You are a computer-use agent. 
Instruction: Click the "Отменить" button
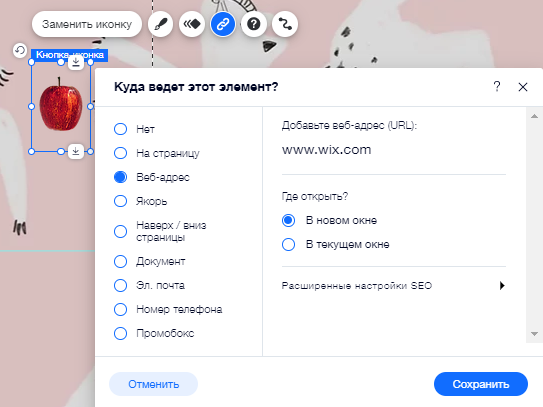153,384
